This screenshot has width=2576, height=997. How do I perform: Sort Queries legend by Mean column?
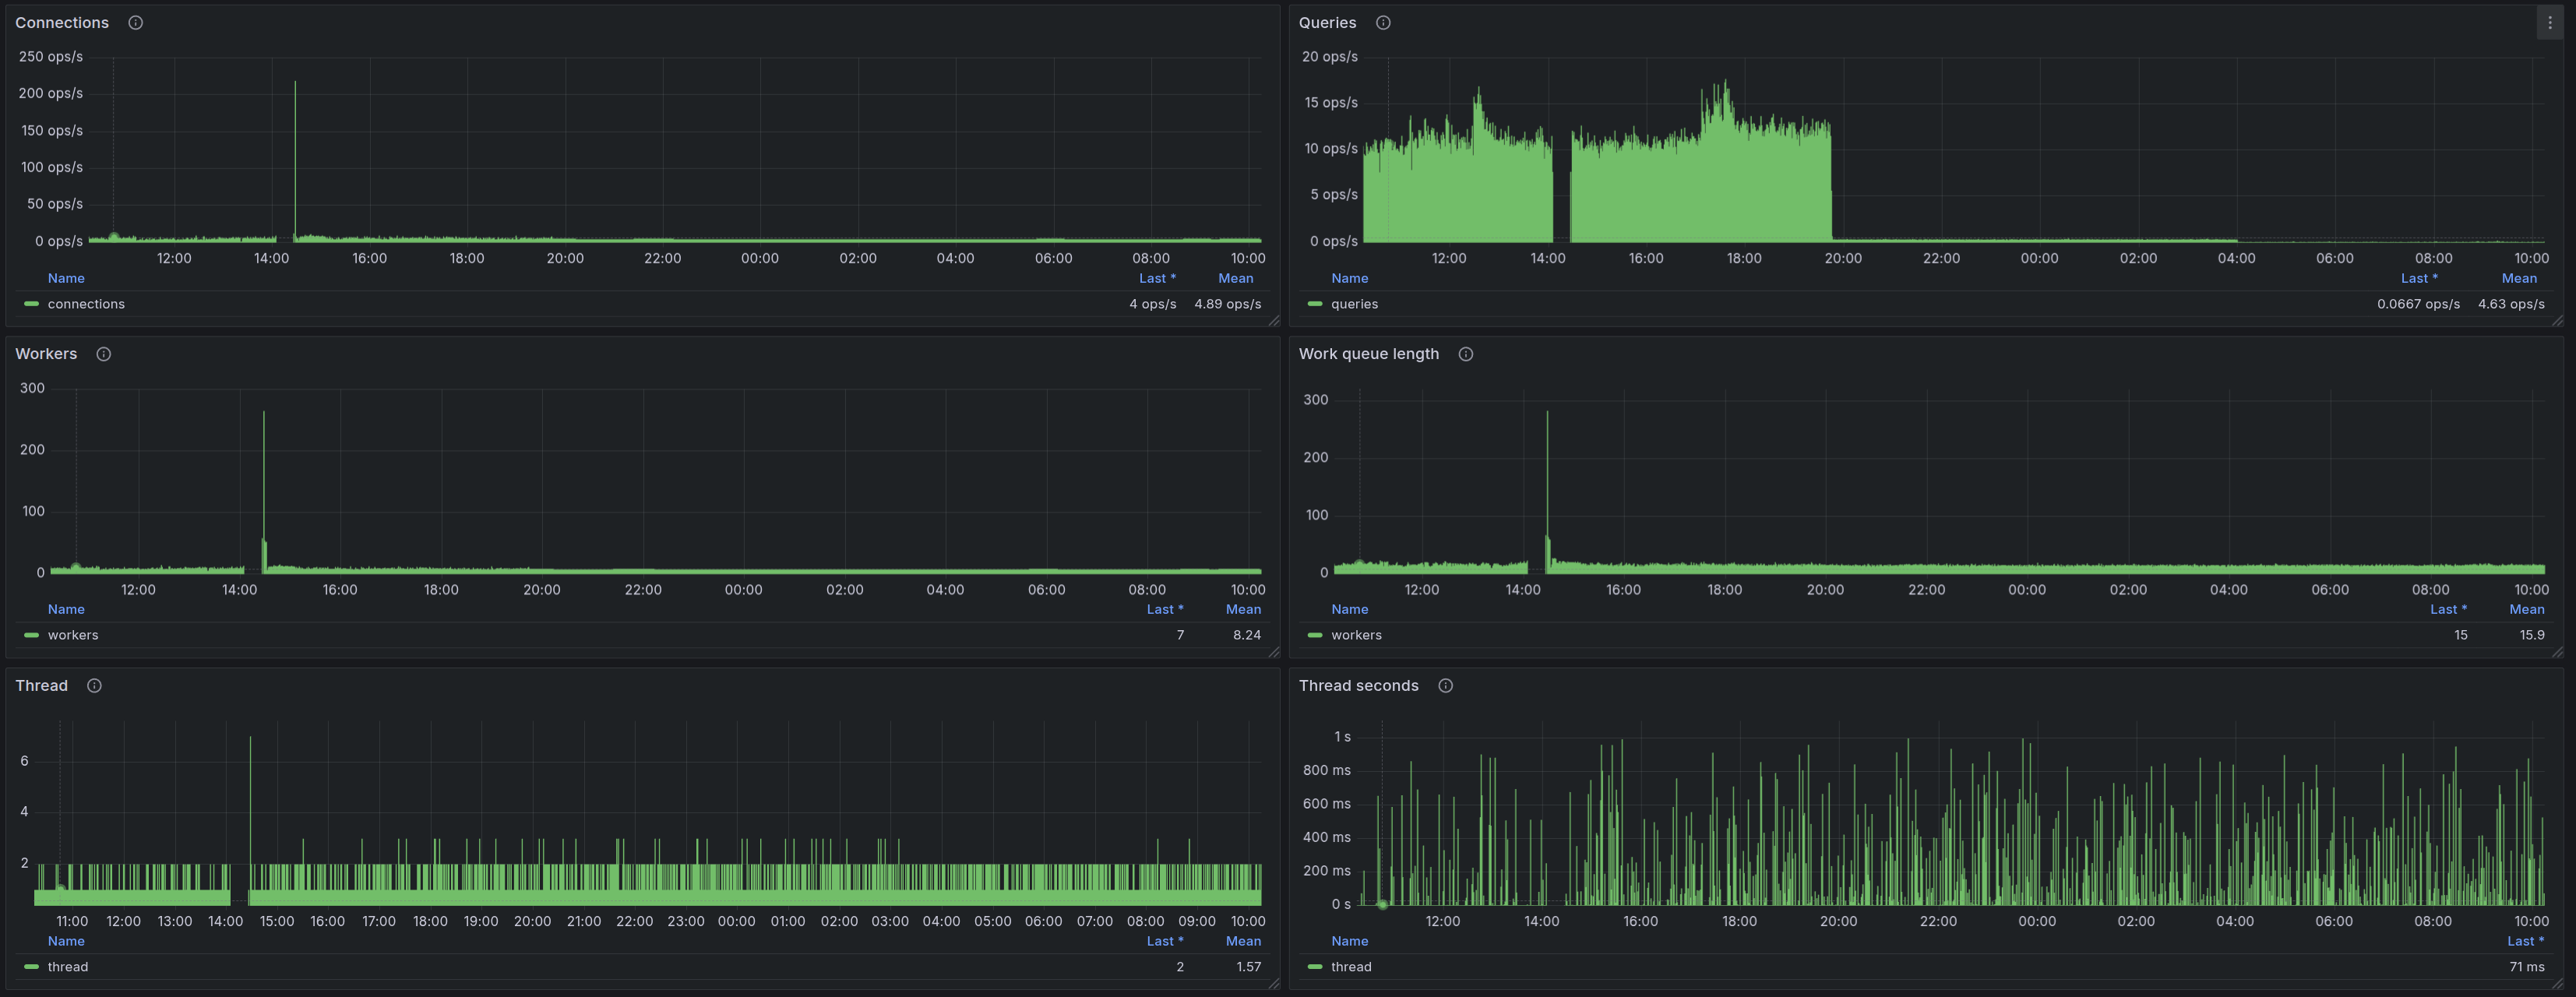coord(2519,279)
